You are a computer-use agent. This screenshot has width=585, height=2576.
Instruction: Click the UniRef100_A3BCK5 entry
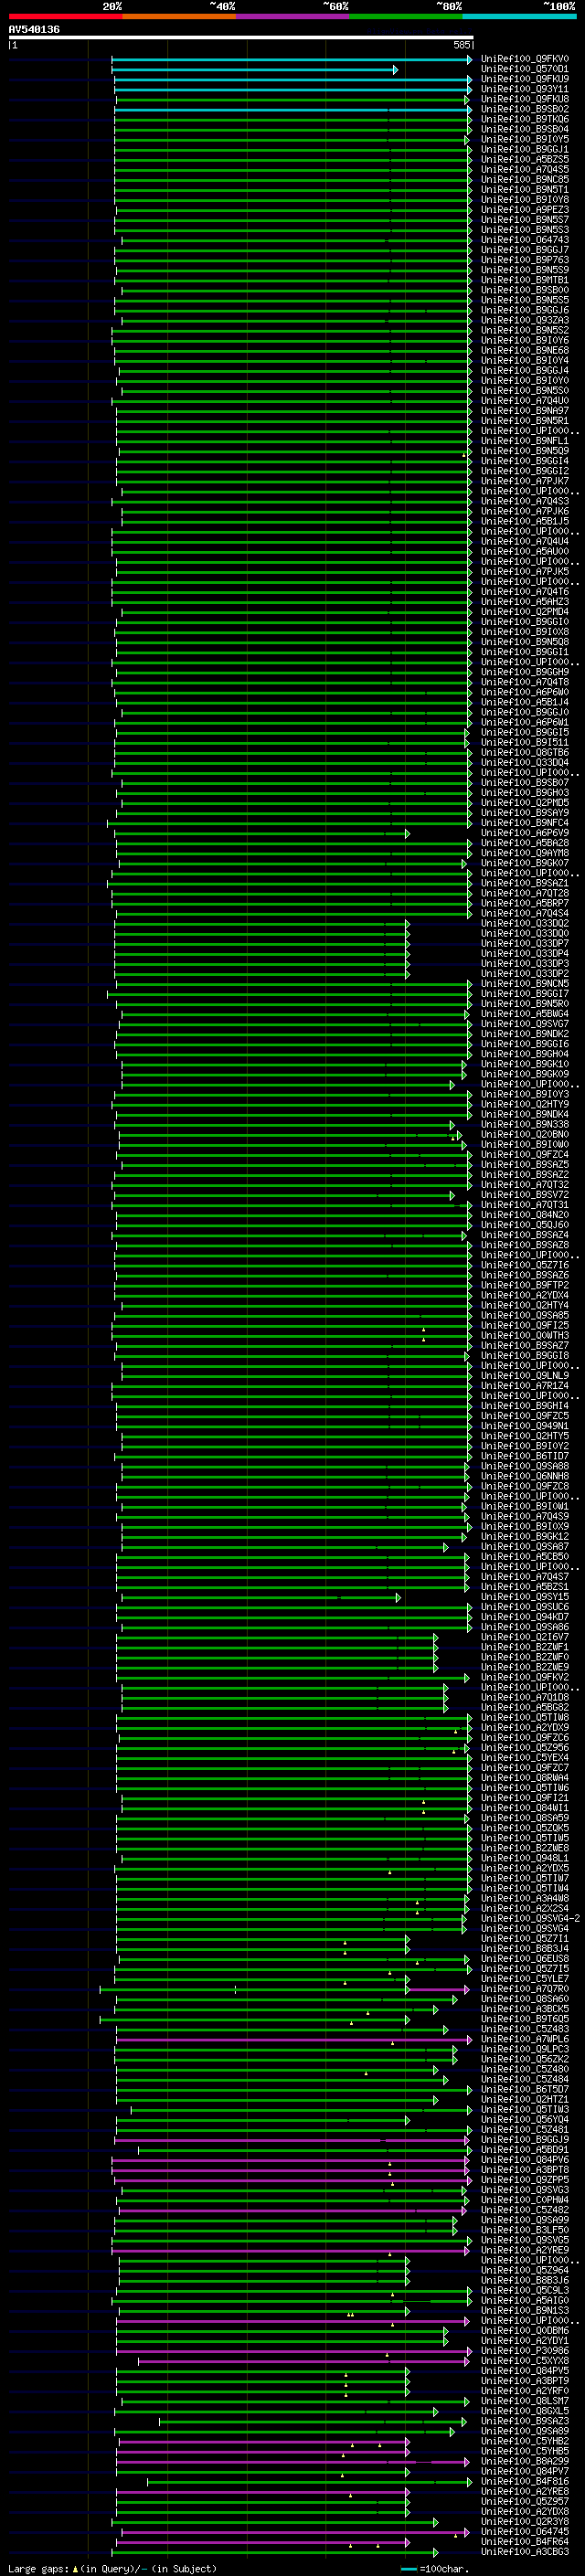pyautogui.click(x=525, y=2009)
